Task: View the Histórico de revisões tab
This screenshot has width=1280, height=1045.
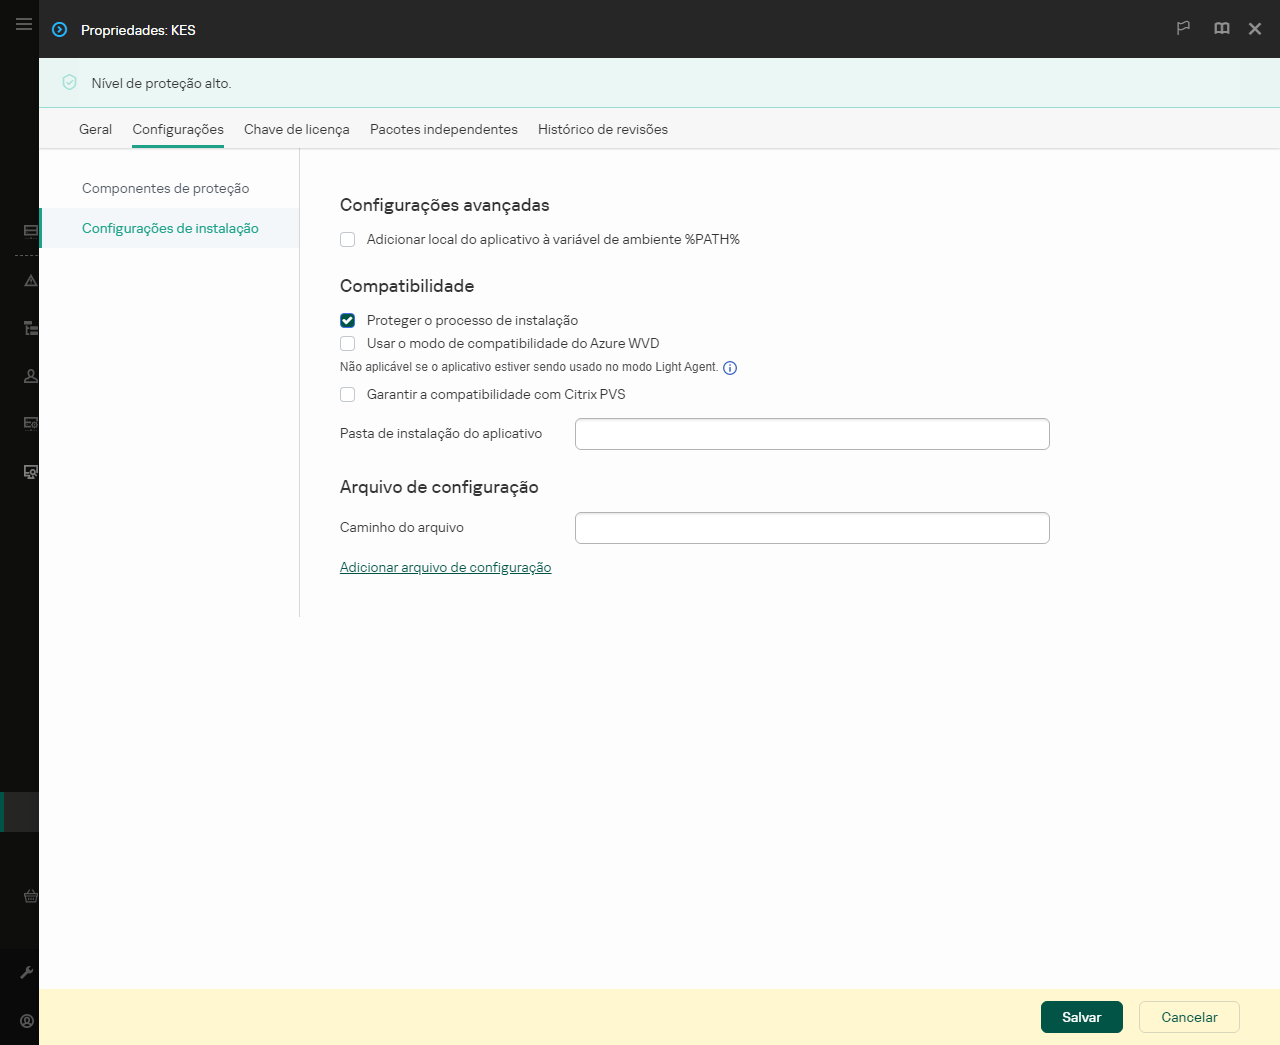Action: click(602, 129)
